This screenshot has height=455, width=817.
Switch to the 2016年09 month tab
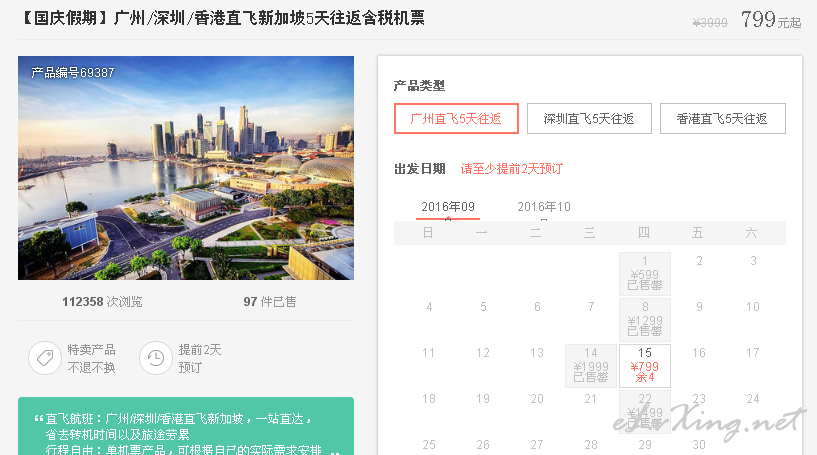448,207
